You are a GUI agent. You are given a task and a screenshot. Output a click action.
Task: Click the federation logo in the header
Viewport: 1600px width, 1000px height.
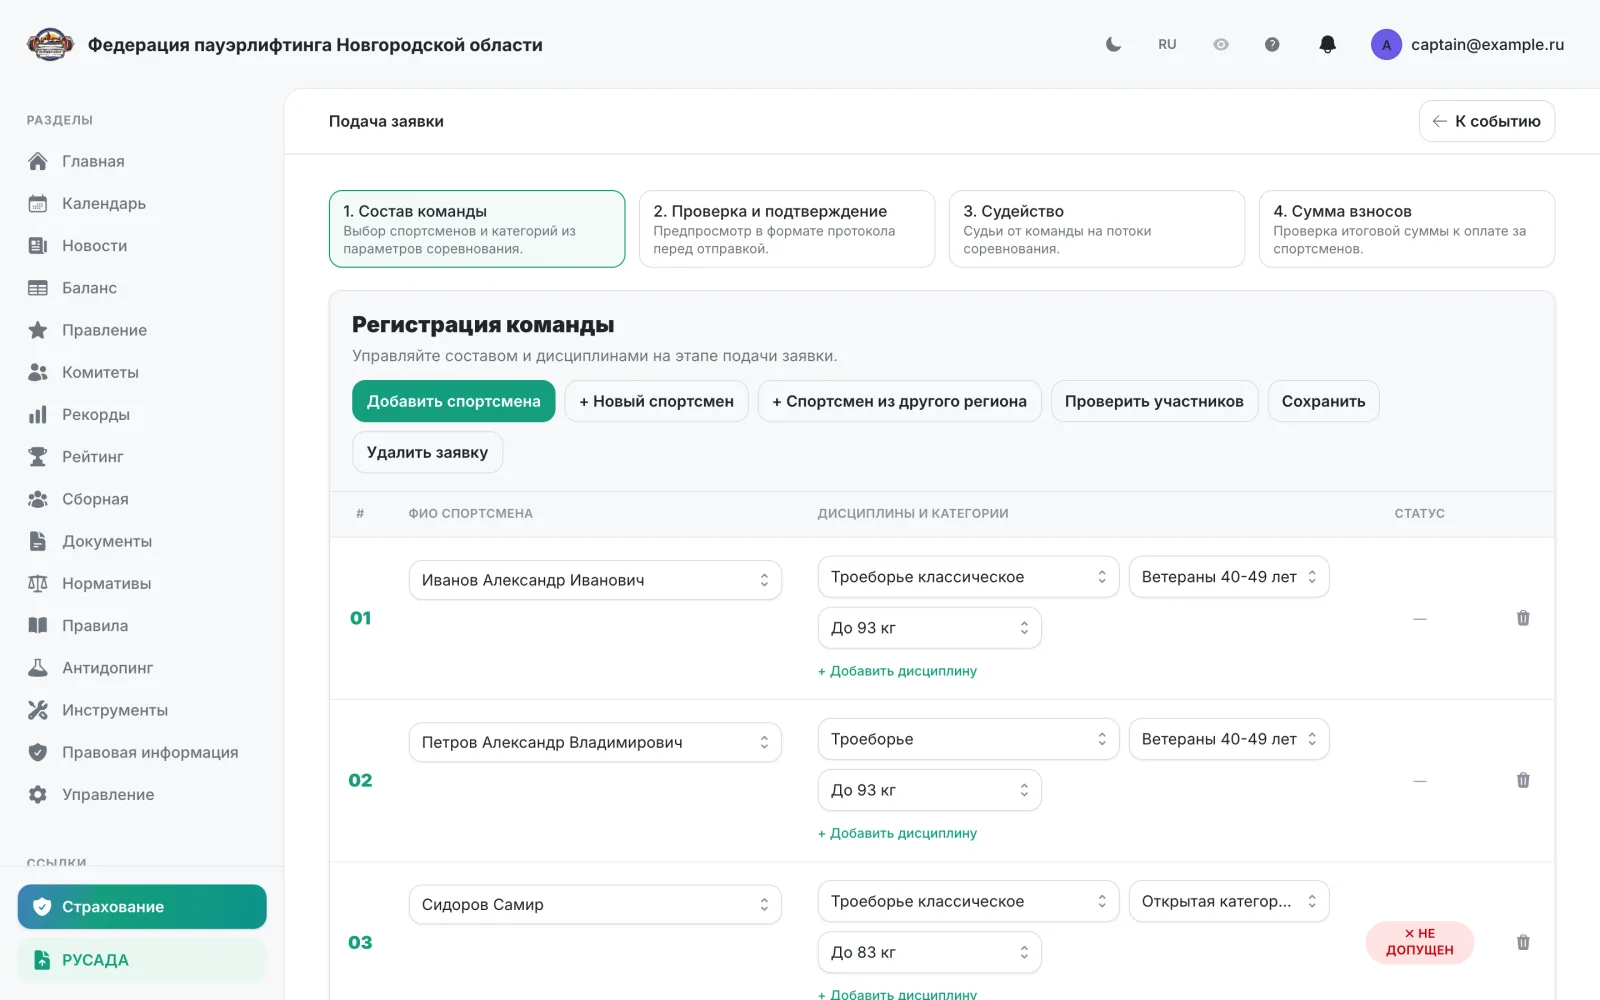[50, 44]
